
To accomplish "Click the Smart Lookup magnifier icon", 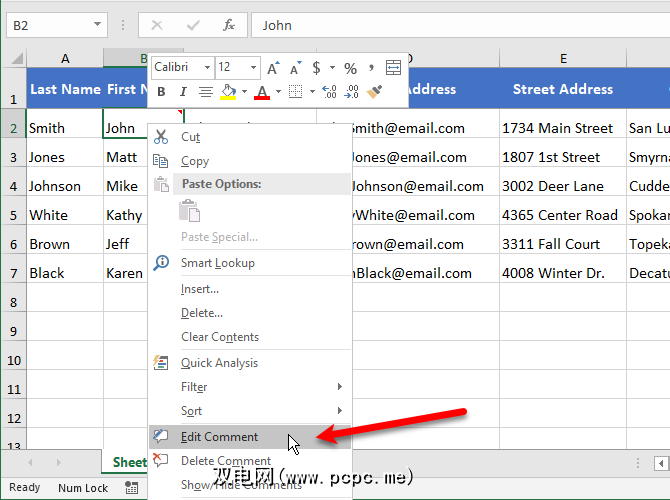I will click(x=161, y=263).
